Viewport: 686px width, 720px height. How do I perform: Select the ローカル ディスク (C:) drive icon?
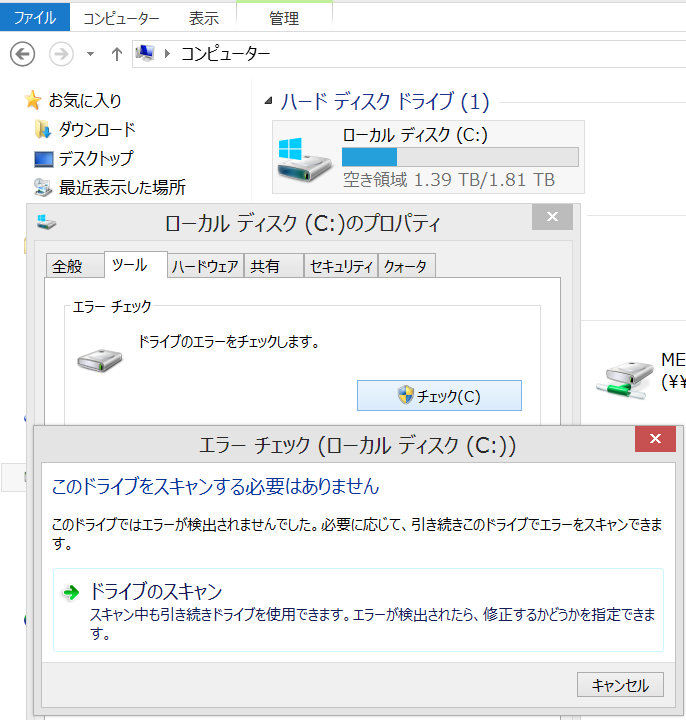(304, 159)
